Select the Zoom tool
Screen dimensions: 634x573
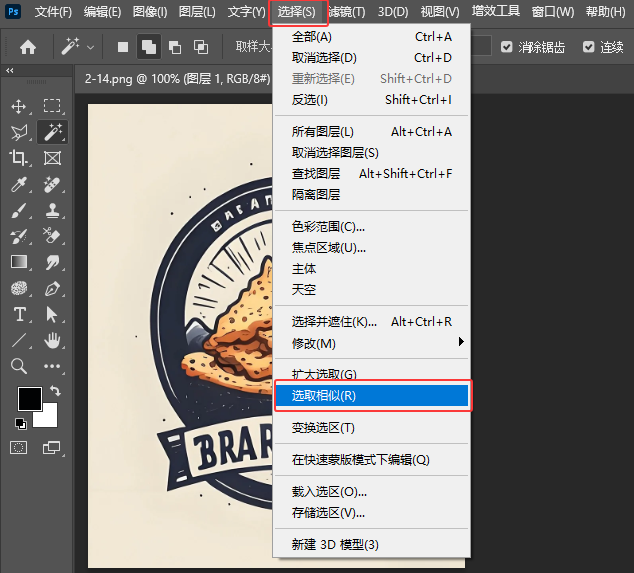[19, 366]
